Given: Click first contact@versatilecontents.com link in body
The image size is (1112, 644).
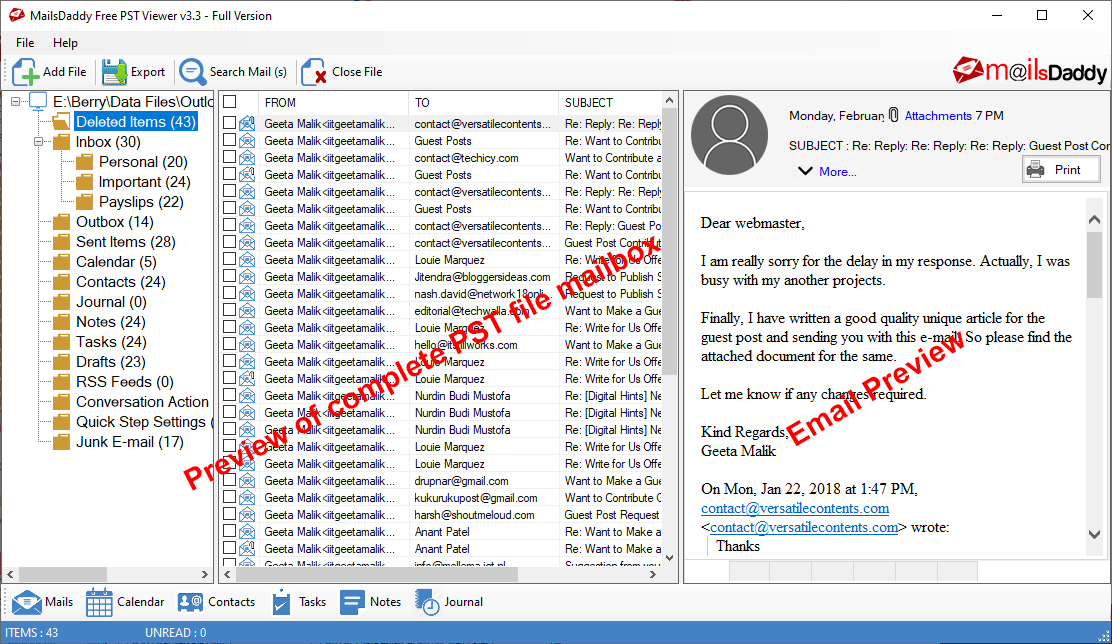Looking at the screenshot, I should click(794, 508).
